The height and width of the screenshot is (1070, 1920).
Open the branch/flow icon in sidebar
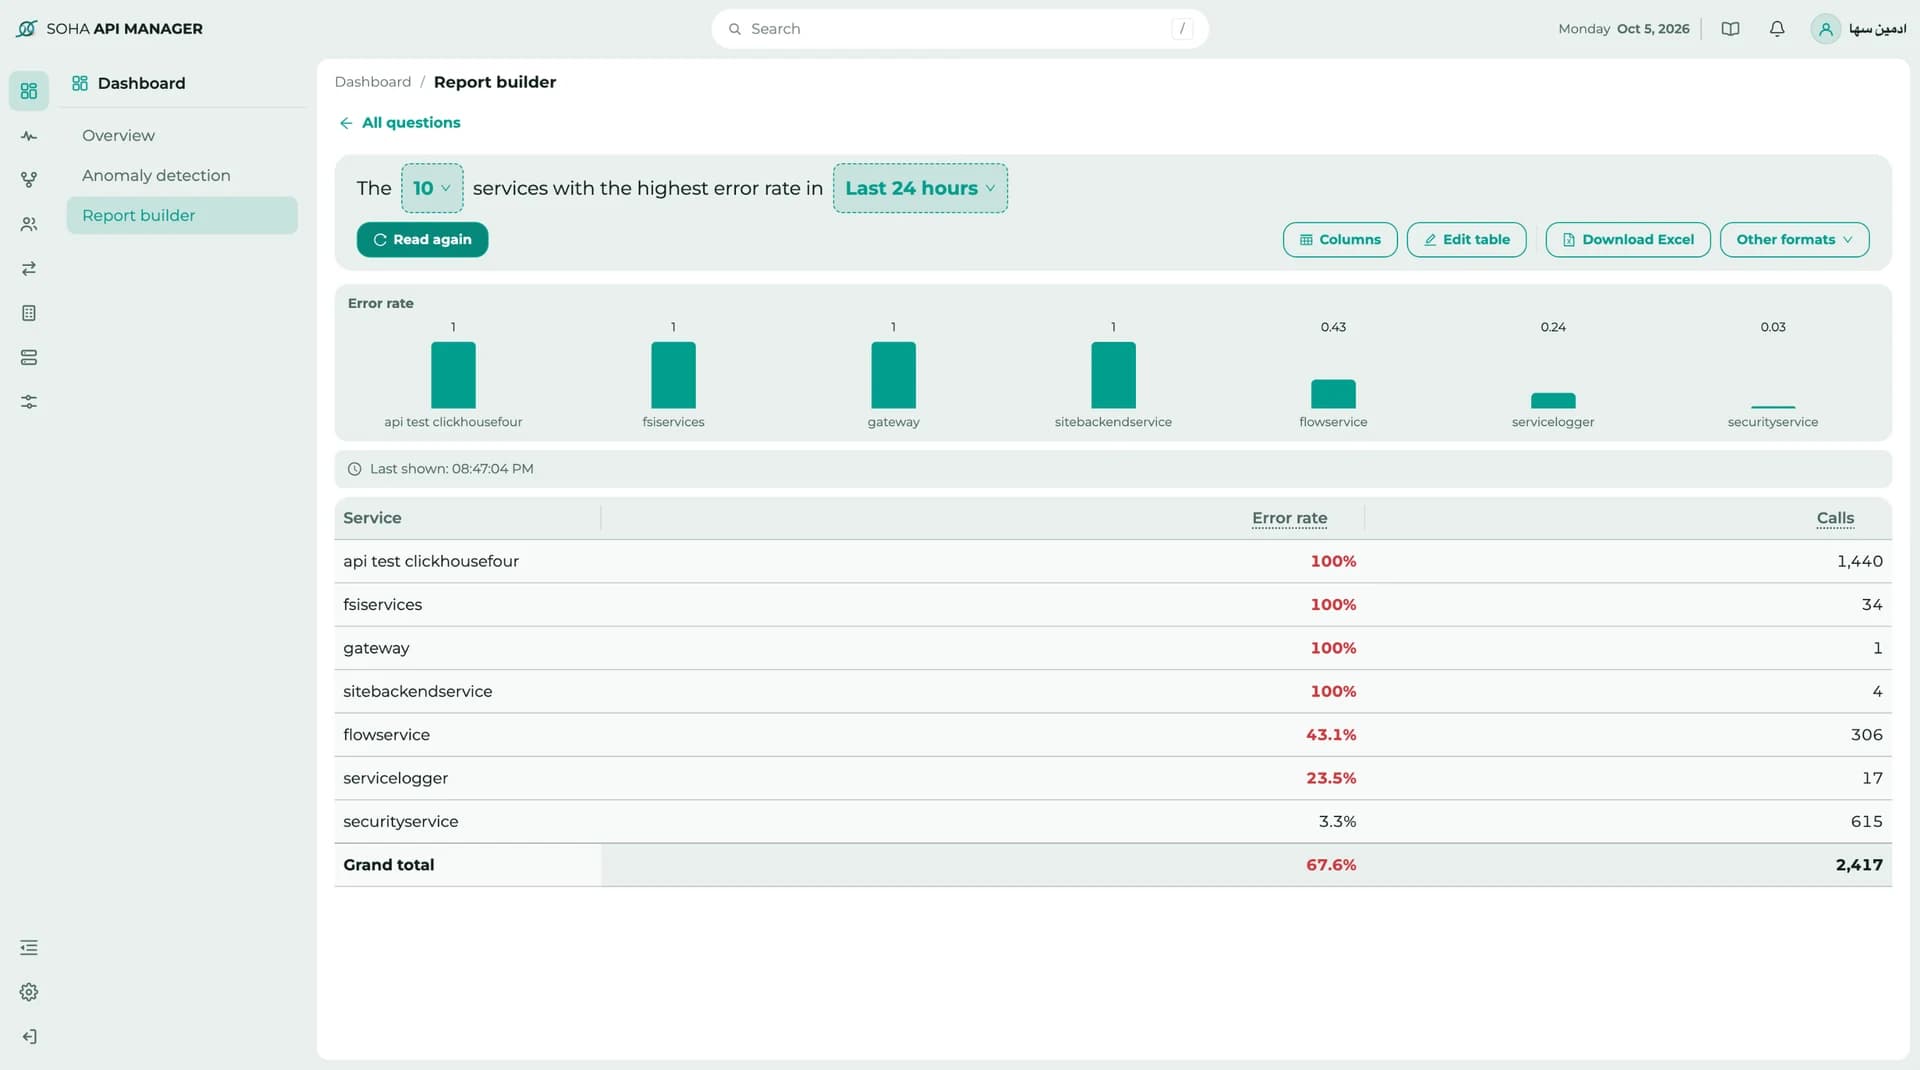click(29, 180)
